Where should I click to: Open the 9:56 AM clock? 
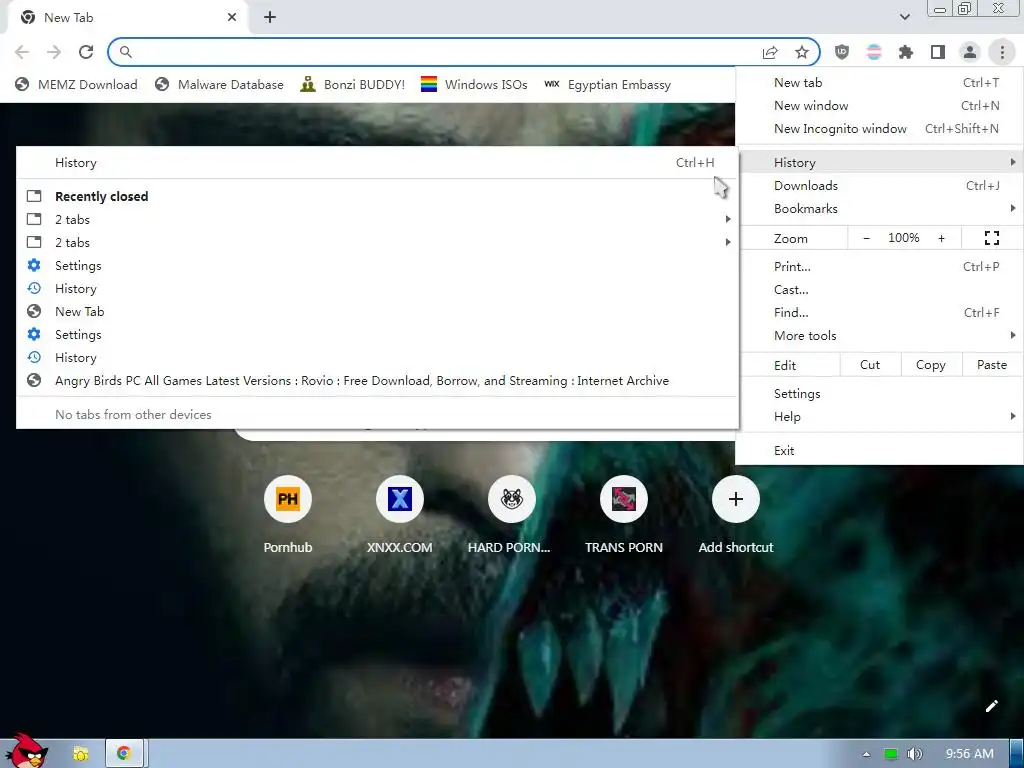[970, 754]
